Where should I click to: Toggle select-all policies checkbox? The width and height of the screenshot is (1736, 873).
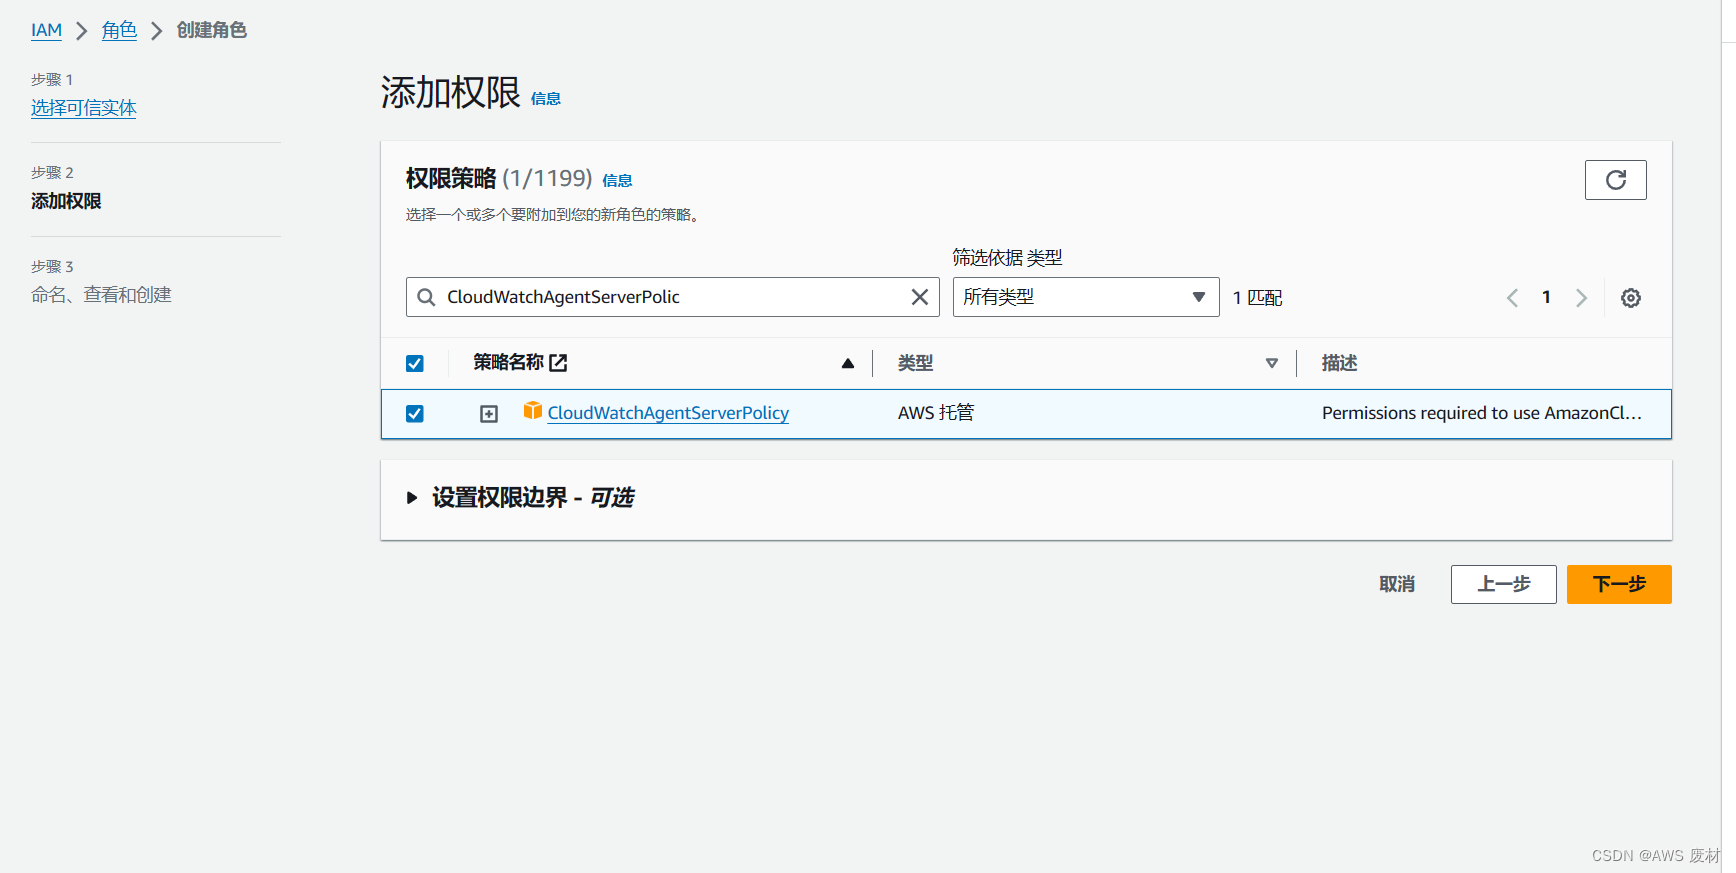tap(415, 363)
